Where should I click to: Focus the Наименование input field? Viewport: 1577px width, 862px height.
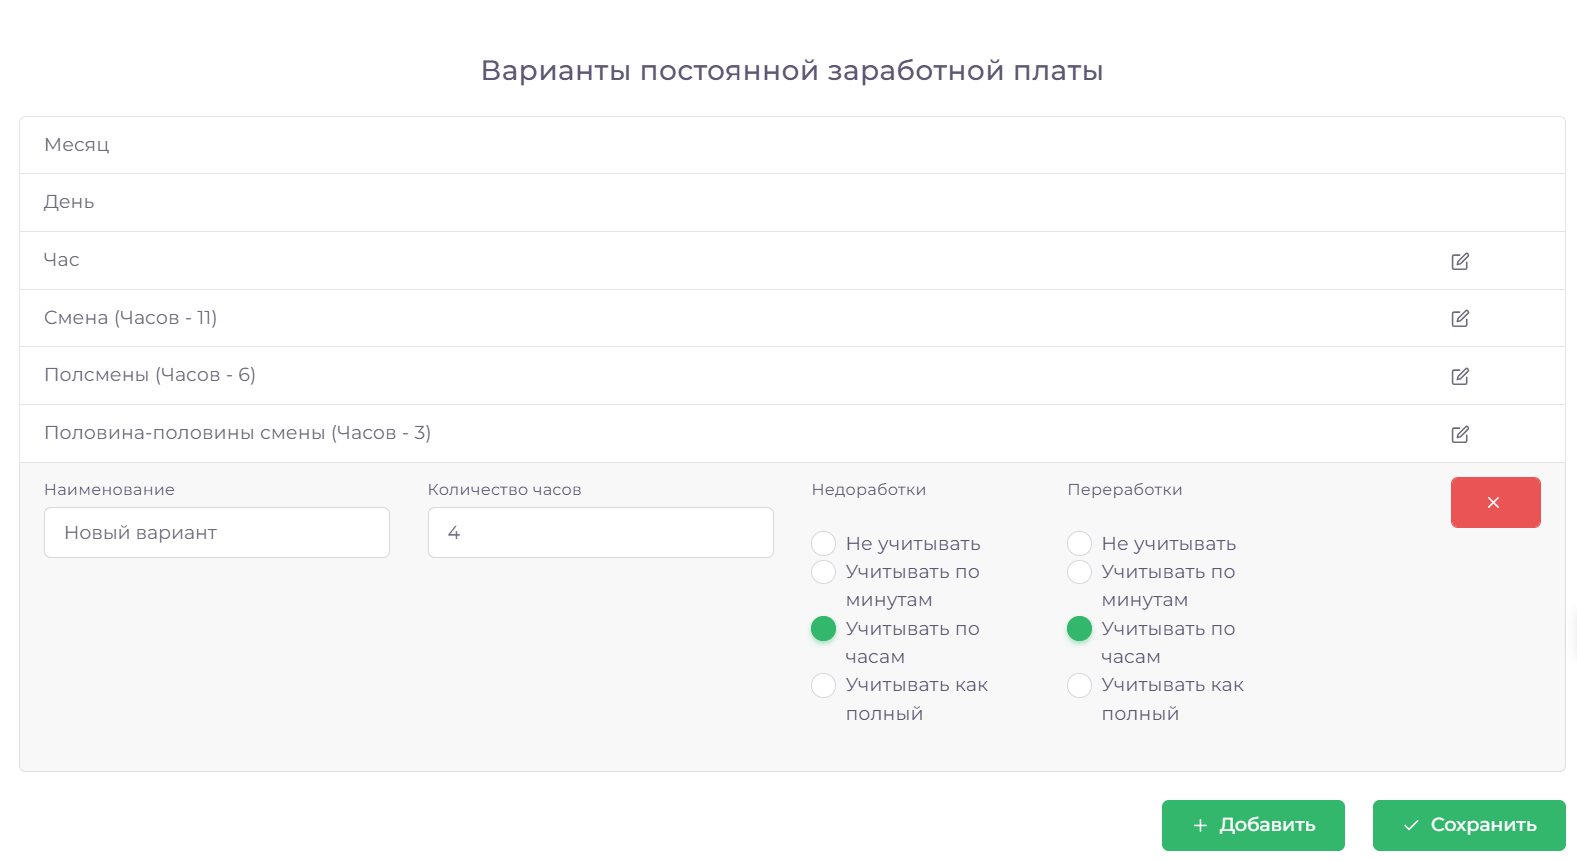(x=217, y=532)
